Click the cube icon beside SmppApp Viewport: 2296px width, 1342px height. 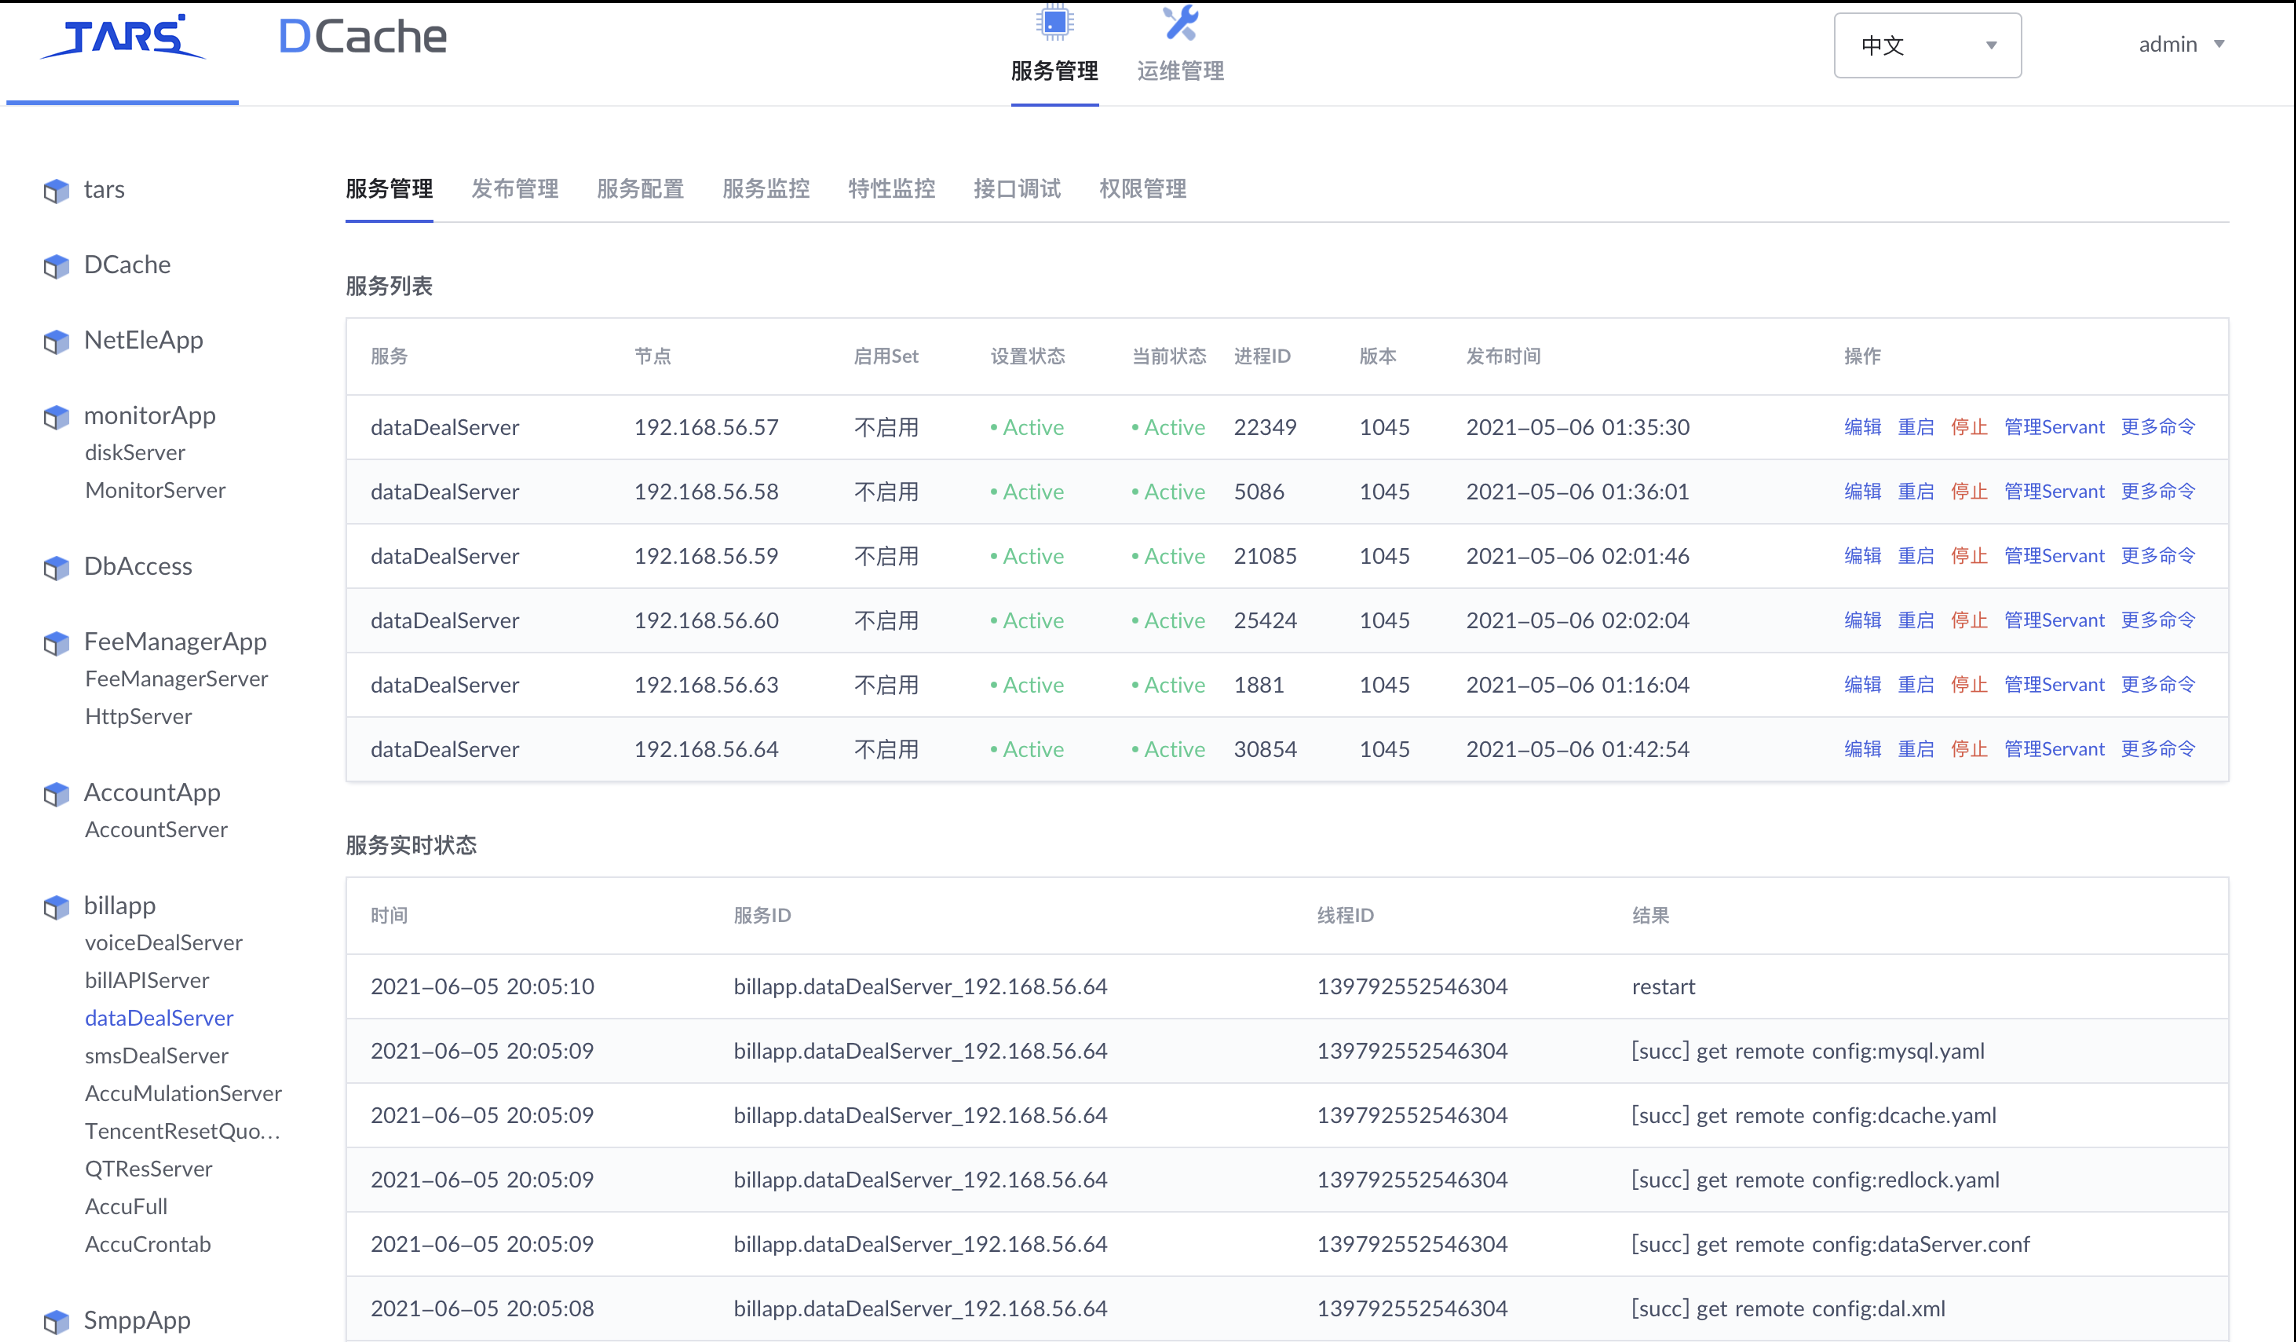point(57,1321)
